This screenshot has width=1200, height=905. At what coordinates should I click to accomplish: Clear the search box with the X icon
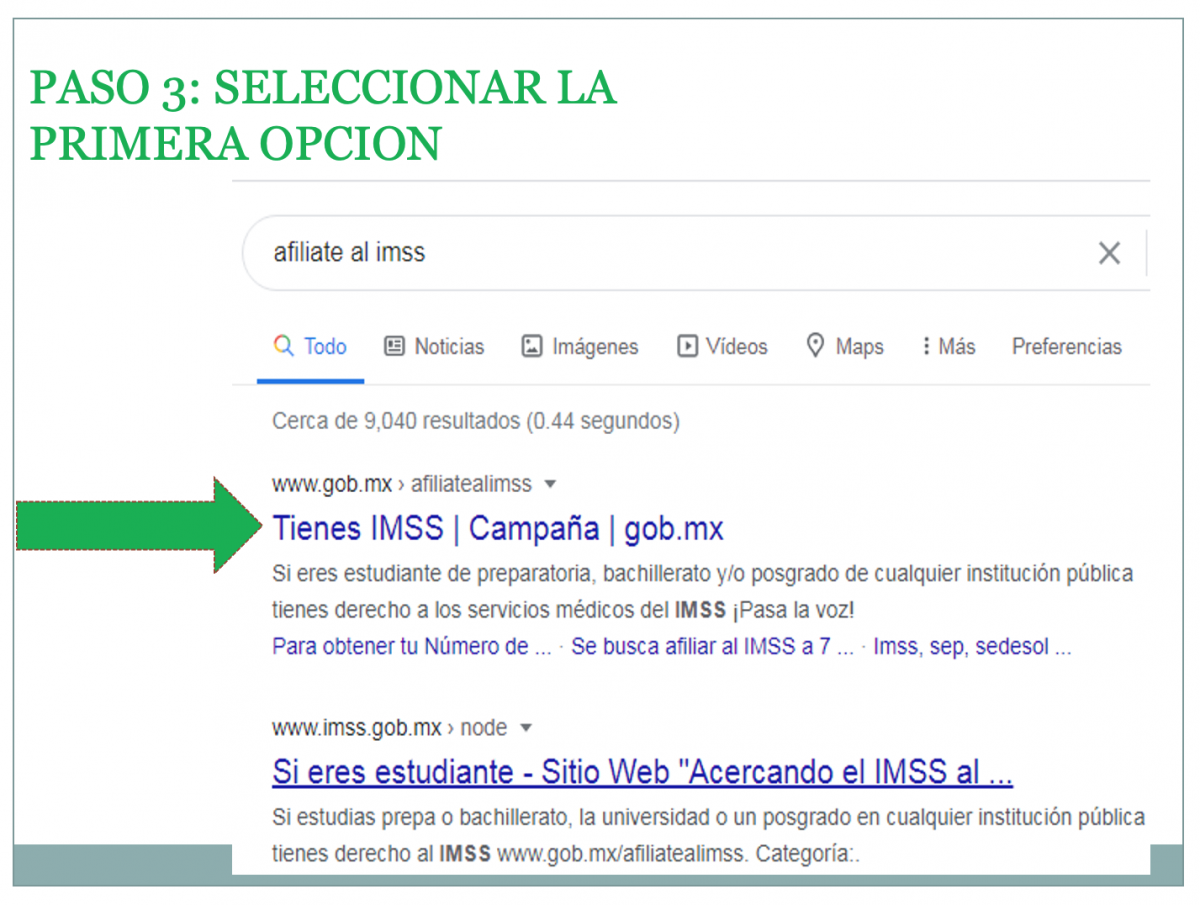click(x=1109, y=254)
